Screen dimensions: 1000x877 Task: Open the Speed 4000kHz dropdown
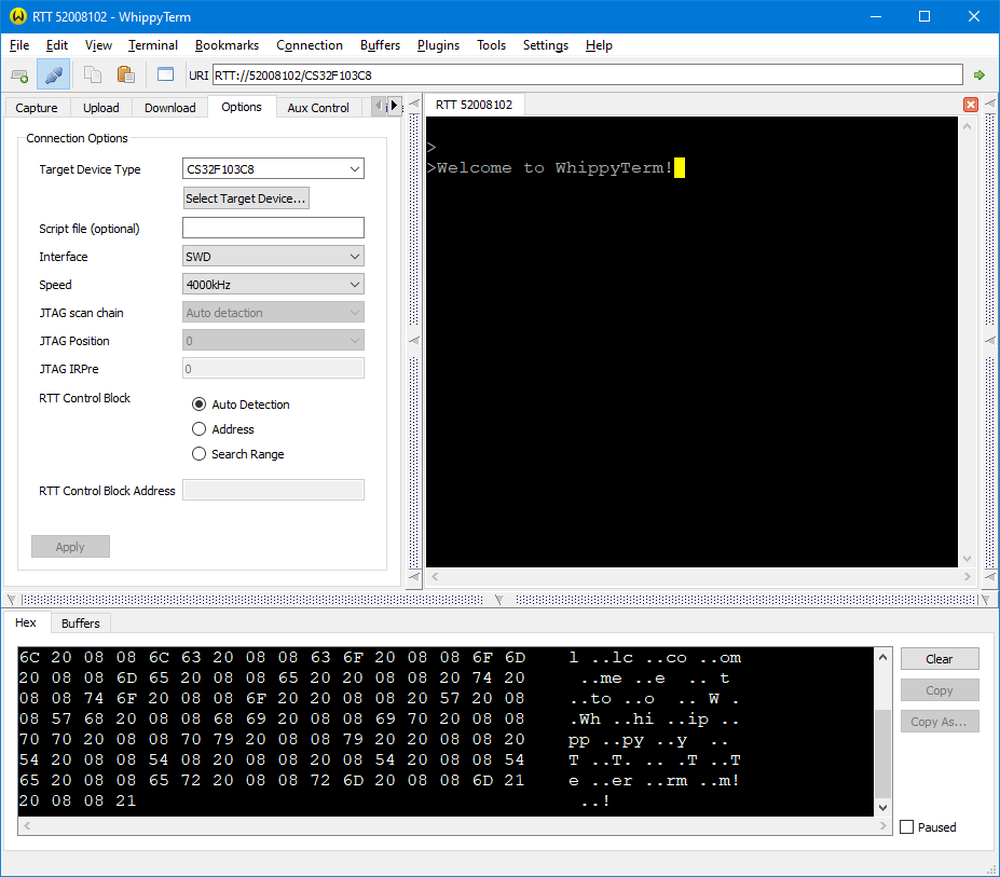pos(273,285)
